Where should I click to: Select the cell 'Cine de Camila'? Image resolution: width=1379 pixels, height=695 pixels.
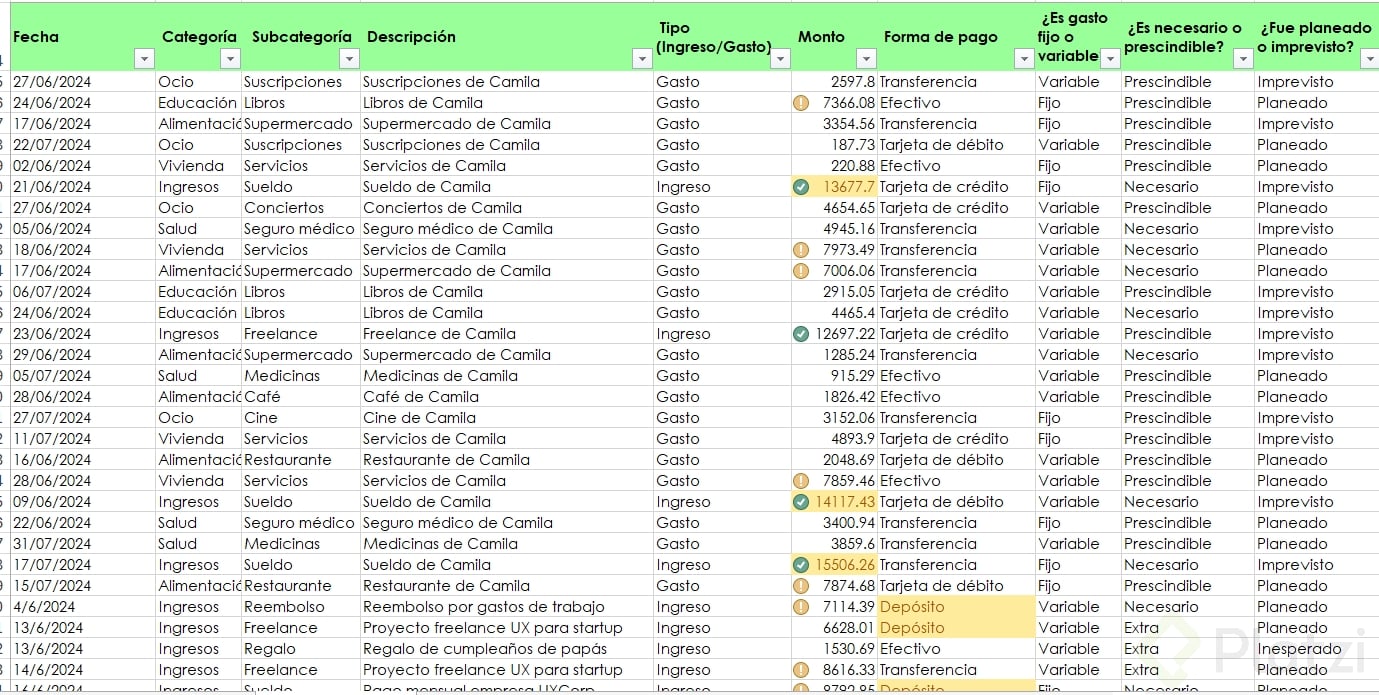tap(506, 418)
